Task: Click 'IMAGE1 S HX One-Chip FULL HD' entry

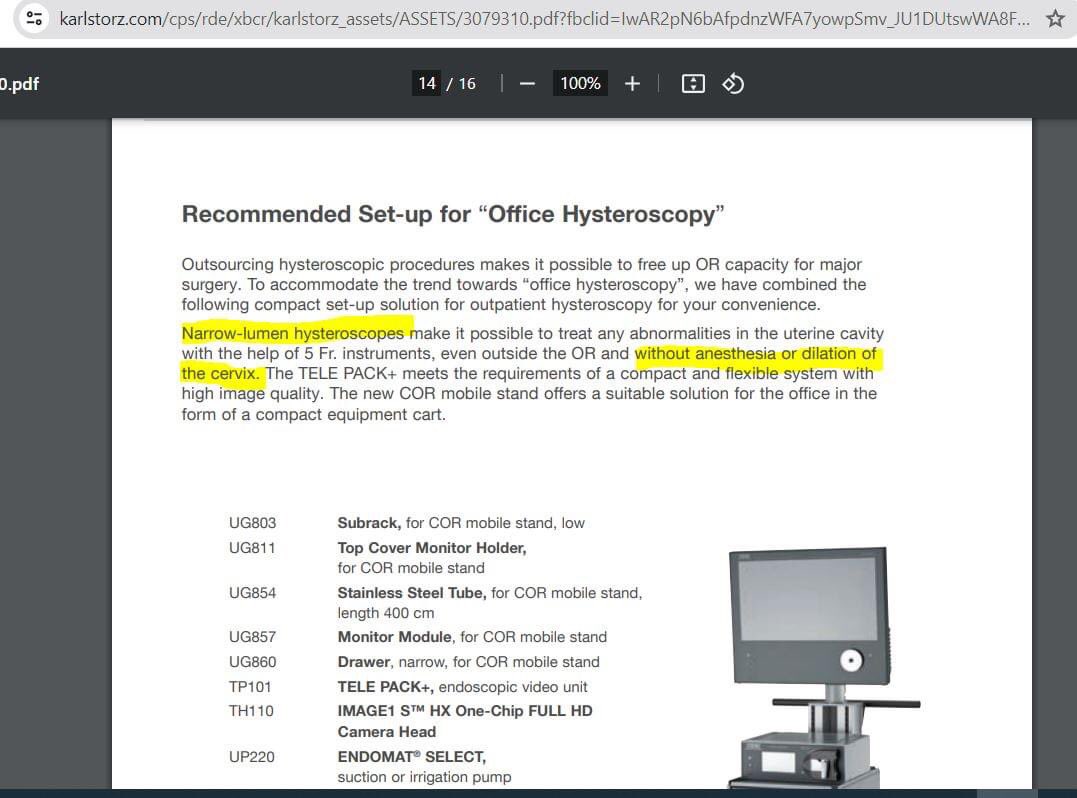Action: [465, 711]
